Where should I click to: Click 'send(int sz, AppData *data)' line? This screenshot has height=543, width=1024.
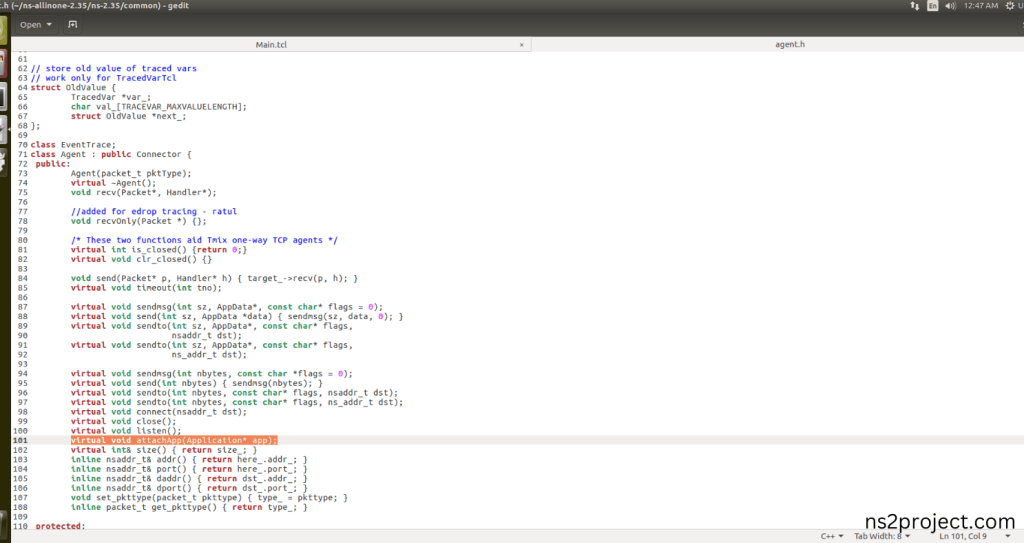tap(237, 316)
